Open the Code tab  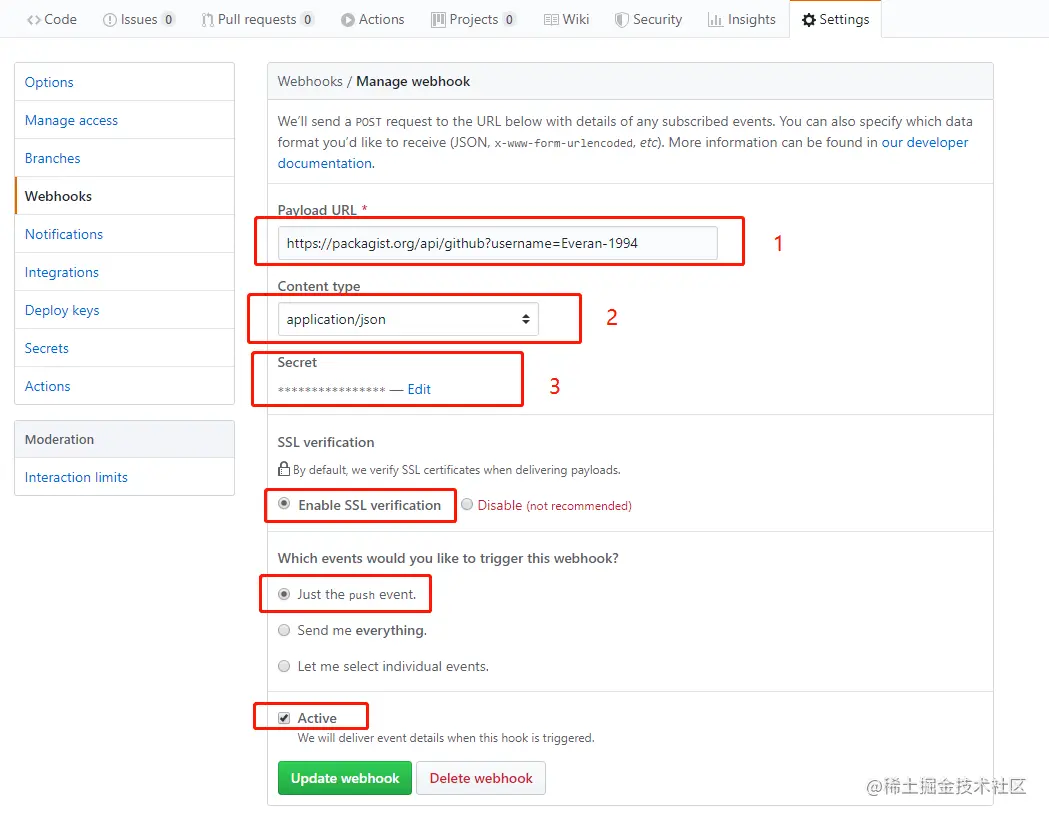(x=52, y=19)
